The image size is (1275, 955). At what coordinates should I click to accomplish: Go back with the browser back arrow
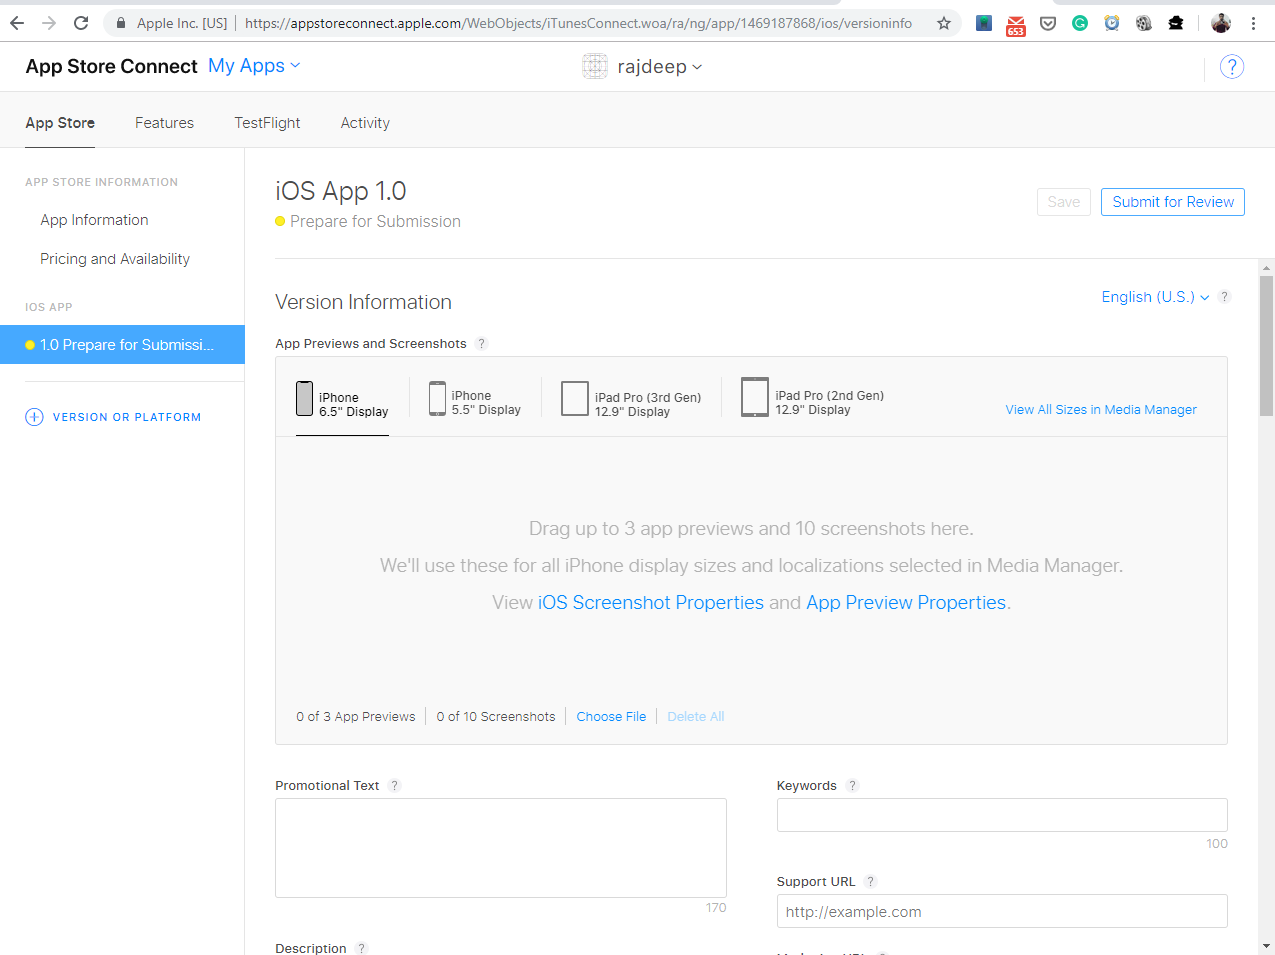pyautogui.click(x=17, y=23)
